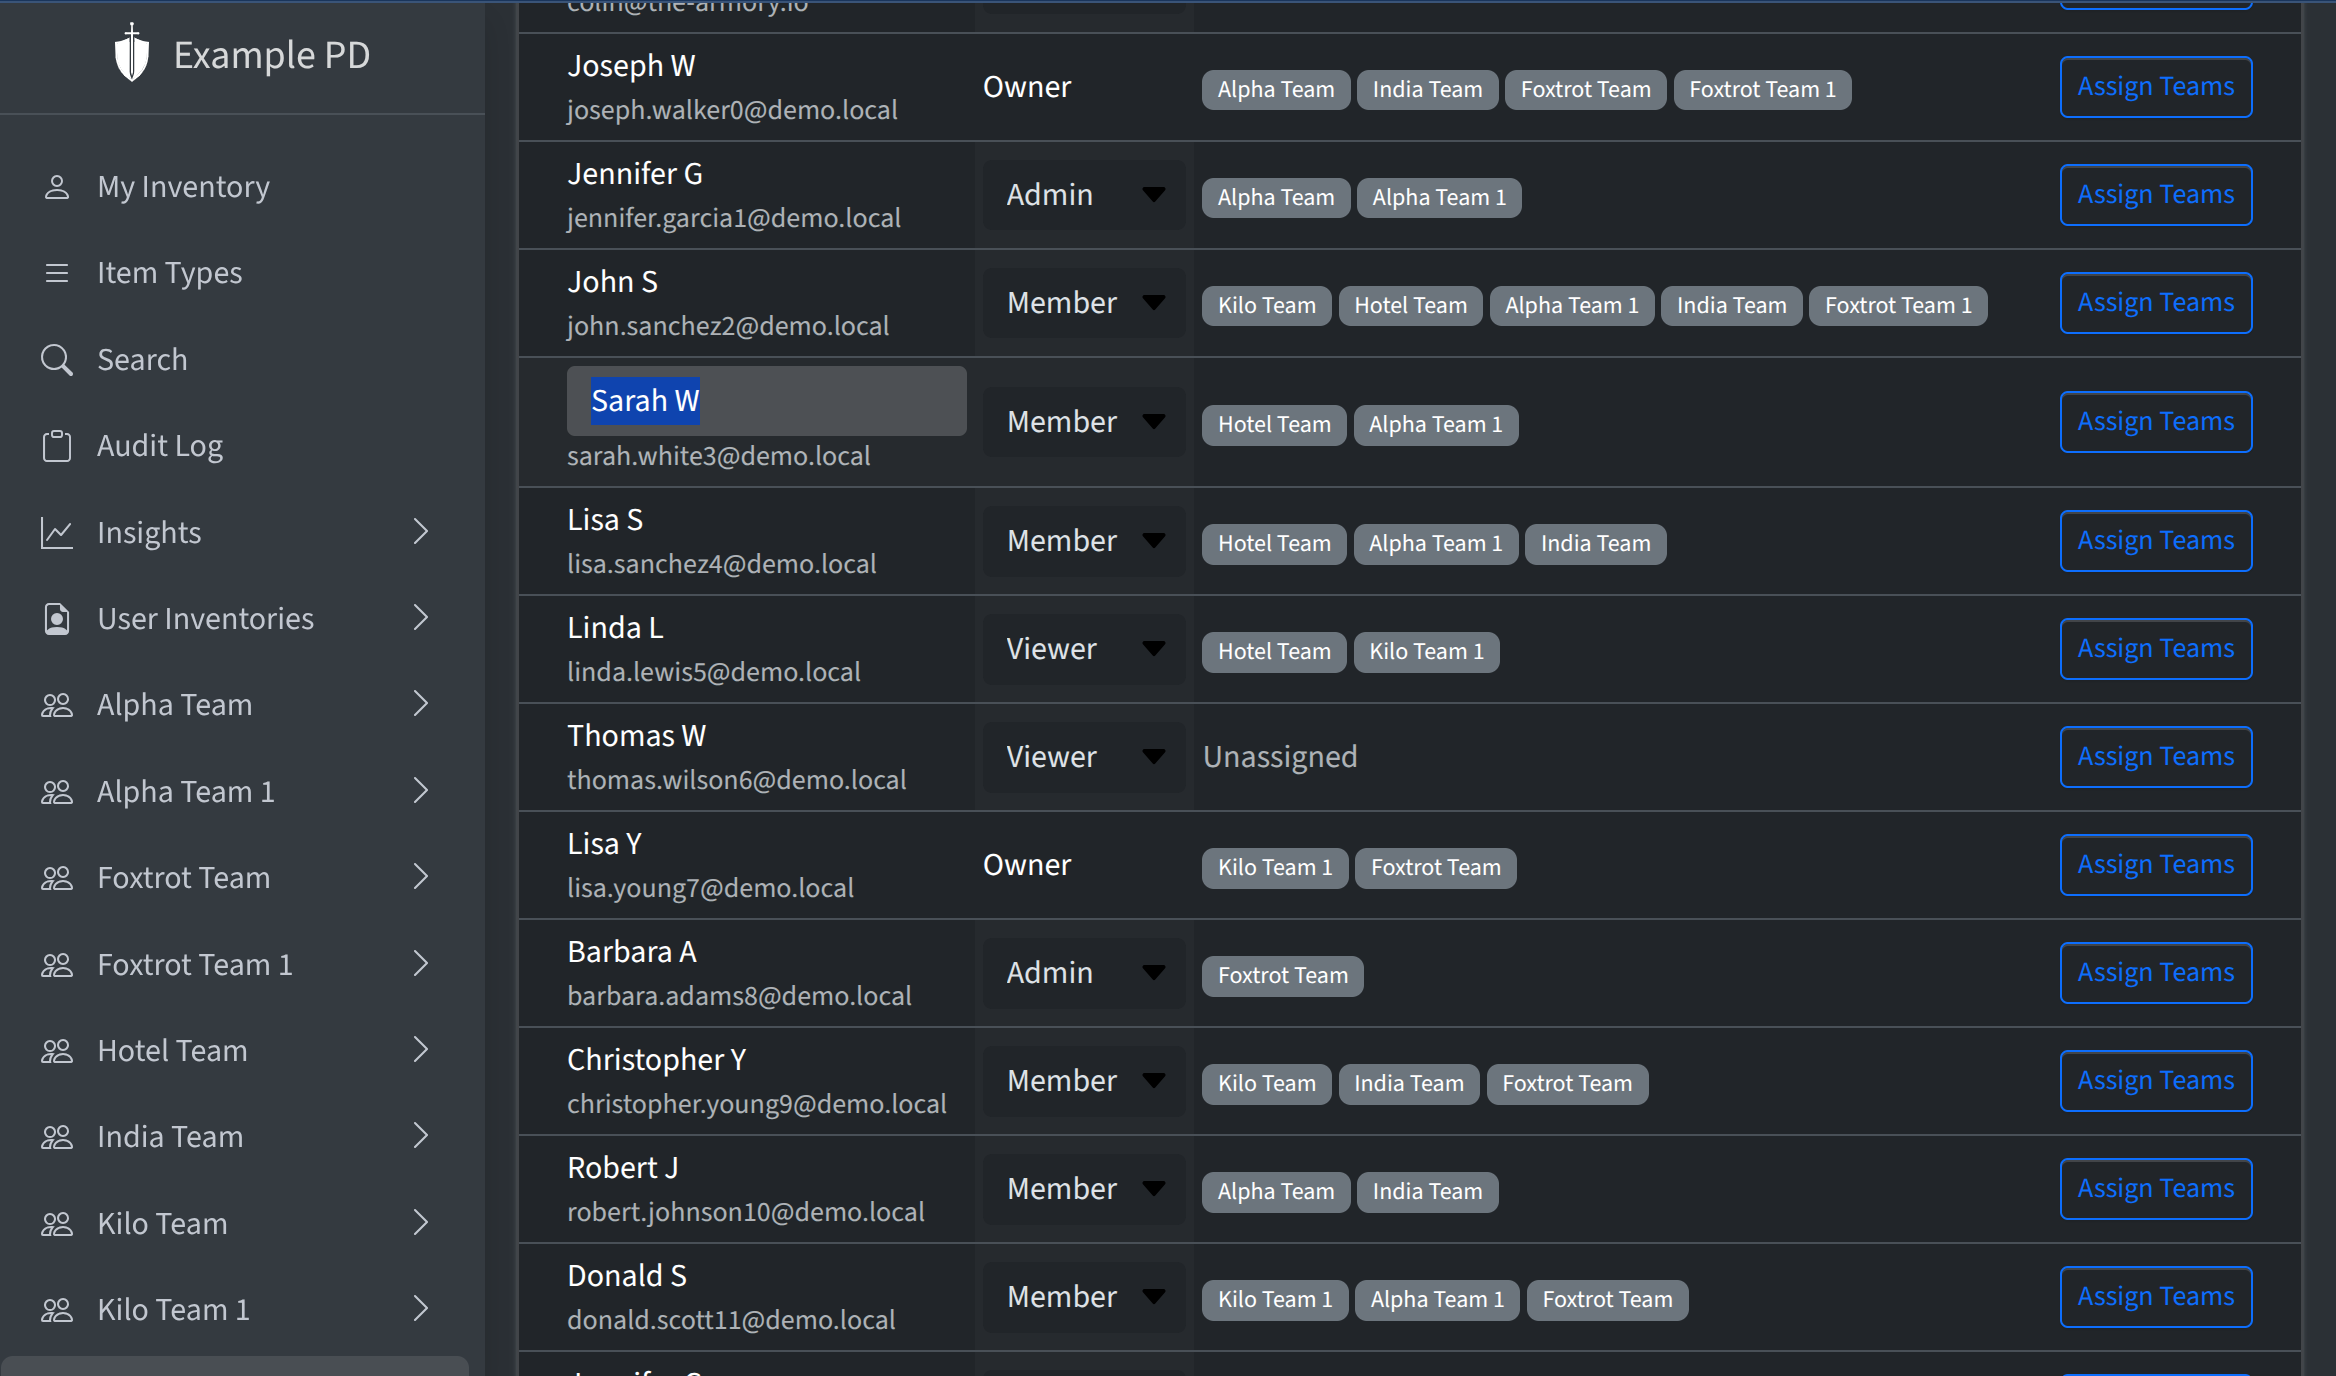This screenshot has height=1376, width=2336.
Task: Click the Audit Log clipboard icon
Action: [x=57, y=446]
